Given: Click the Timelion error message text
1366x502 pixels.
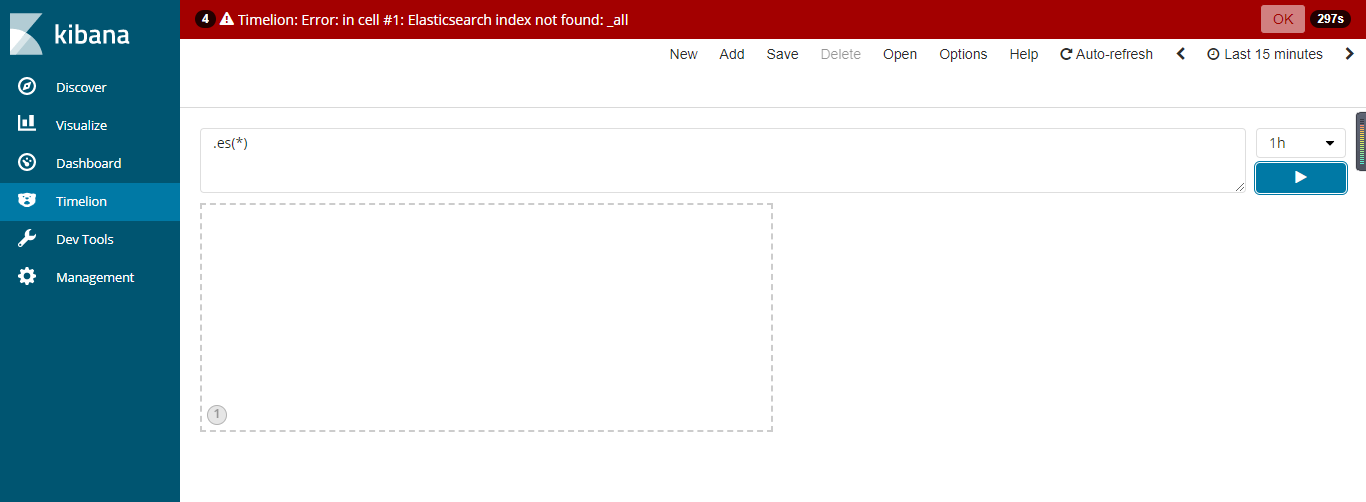Looking at the screenshot, I should pos(433,19).
